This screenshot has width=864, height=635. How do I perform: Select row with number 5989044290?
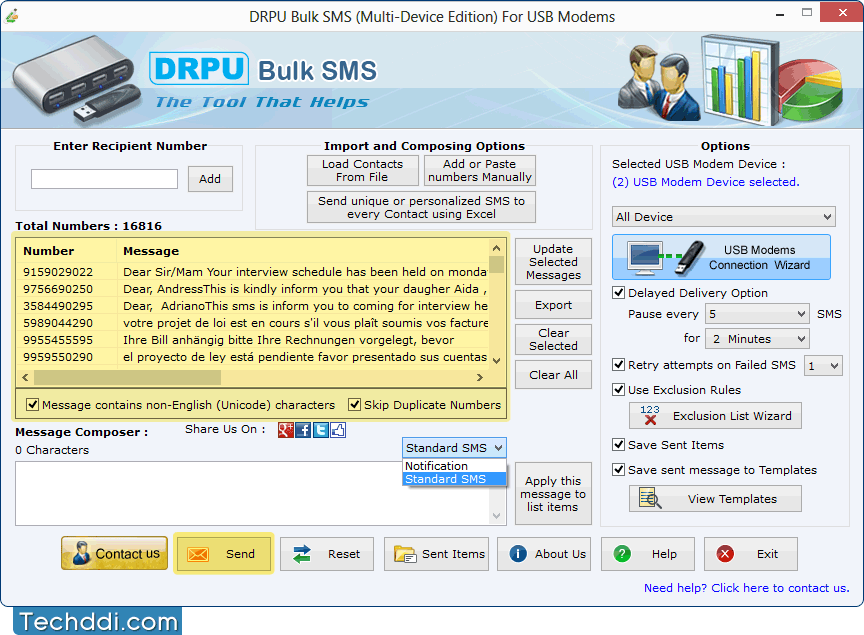click(x=253, y=323)
